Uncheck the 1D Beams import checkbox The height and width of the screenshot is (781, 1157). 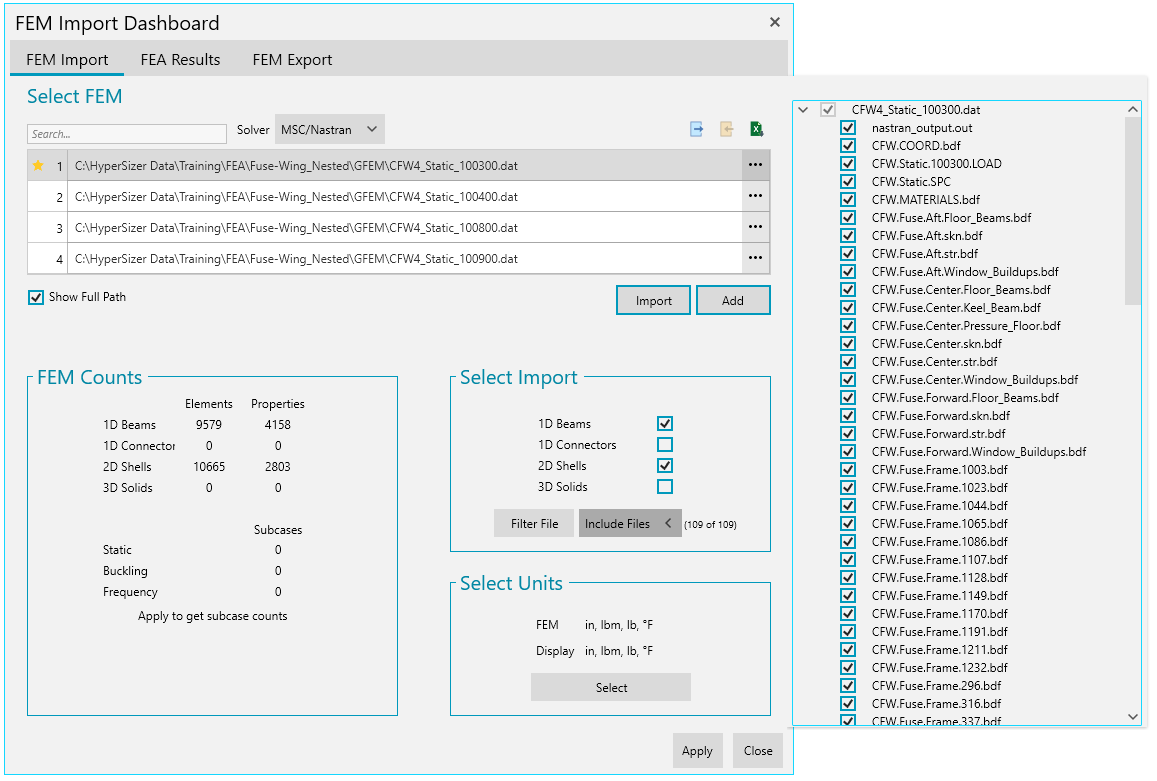pyautogui.click(x=665, y=424)
